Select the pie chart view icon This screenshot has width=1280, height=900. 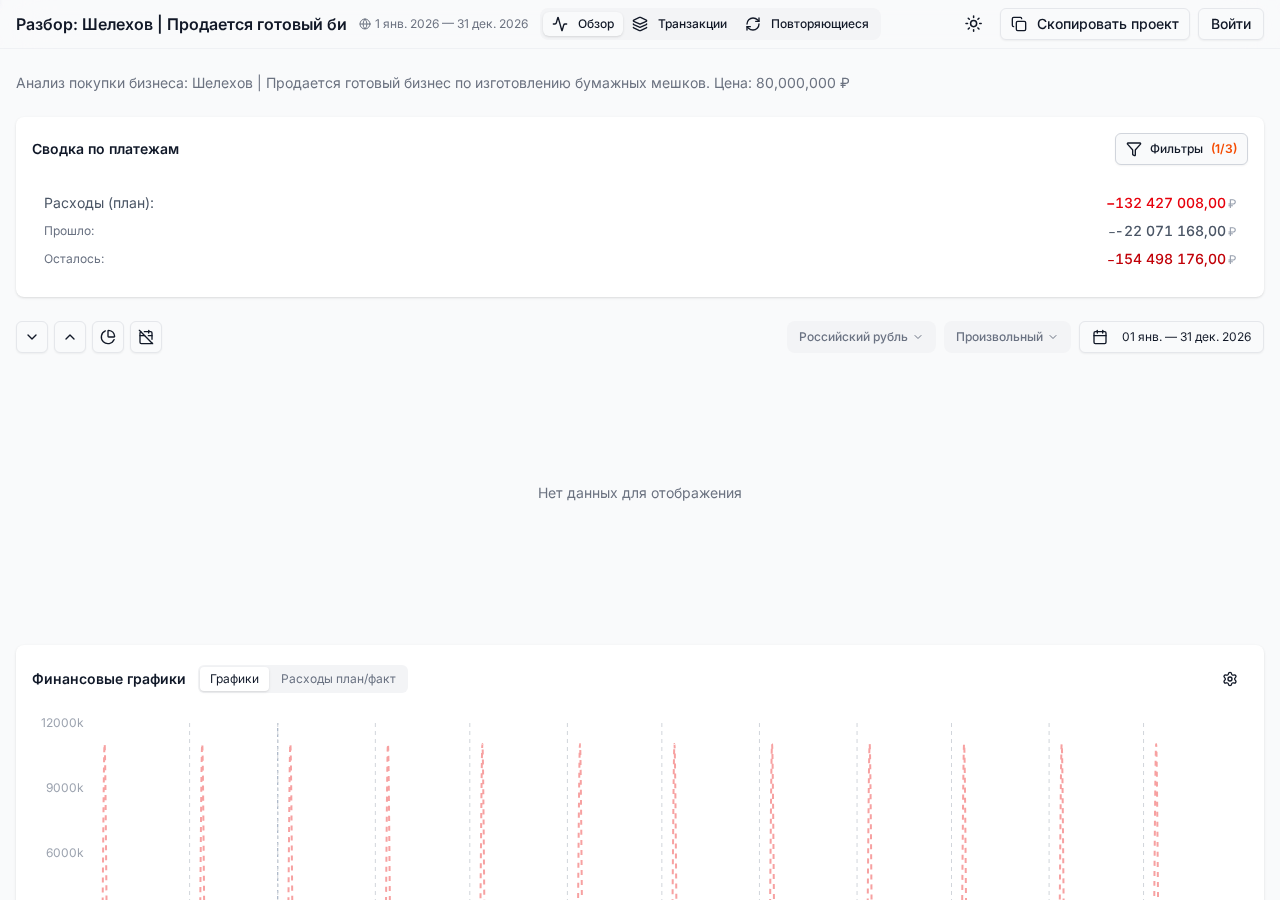tap(107, 337)
